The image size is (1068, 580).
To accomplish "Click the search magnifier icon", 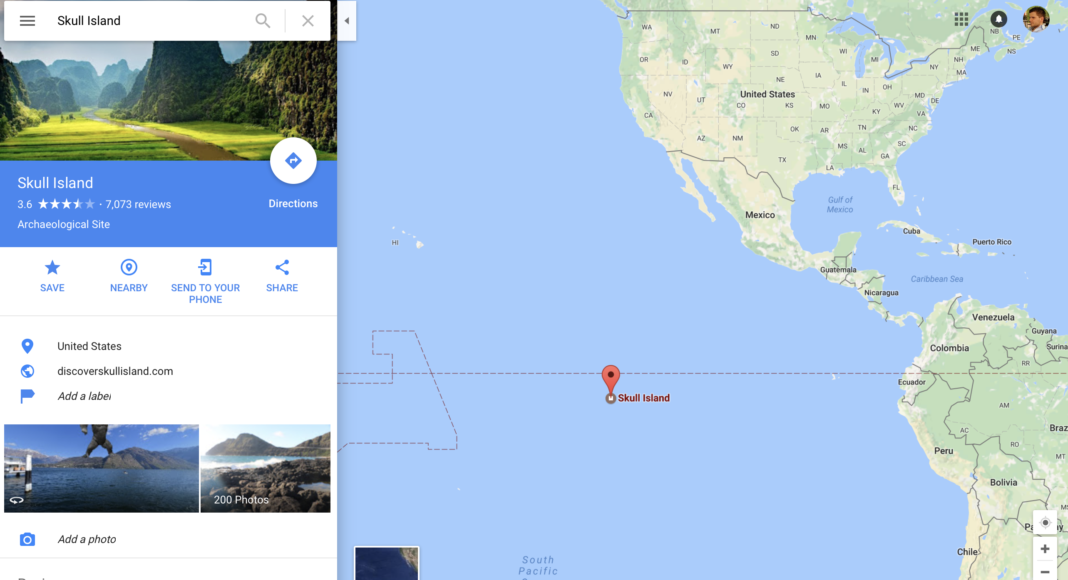I will coord(263,20).
